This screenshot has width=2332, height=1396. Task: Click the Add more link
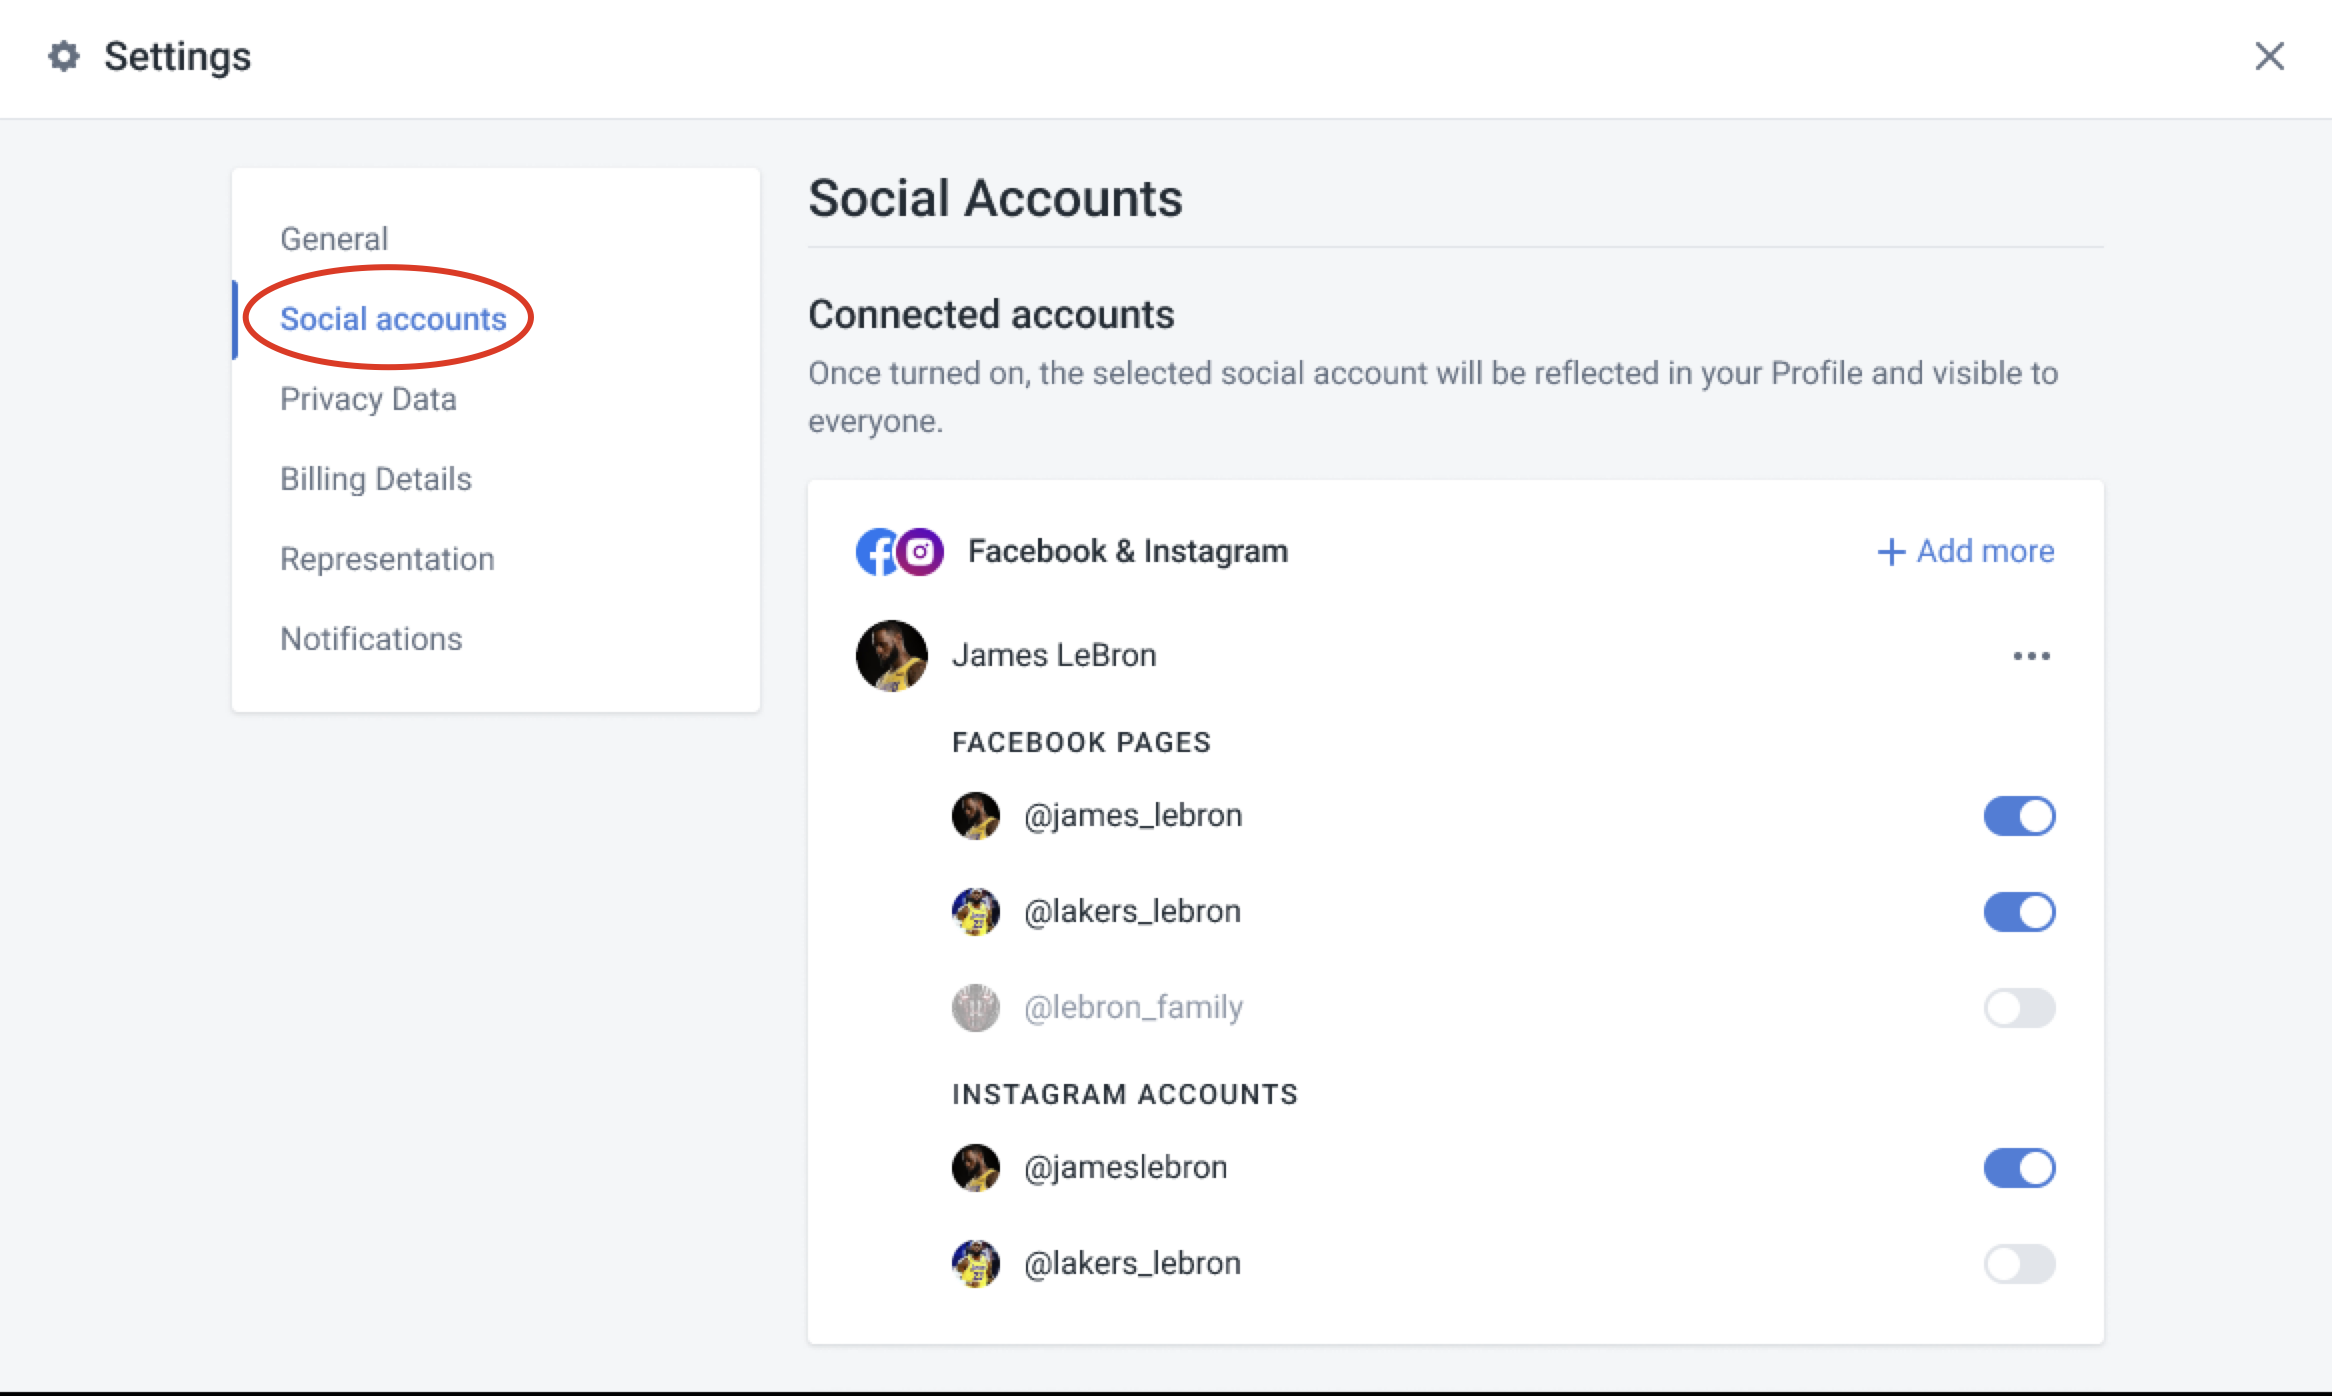coord(1984,551)
